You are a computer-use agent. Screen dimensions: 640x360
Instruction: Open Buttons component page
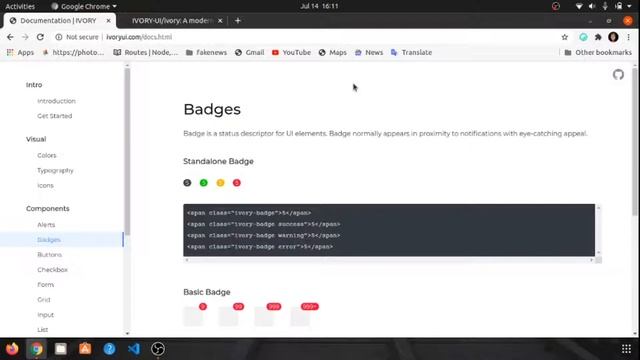[49, 255]
